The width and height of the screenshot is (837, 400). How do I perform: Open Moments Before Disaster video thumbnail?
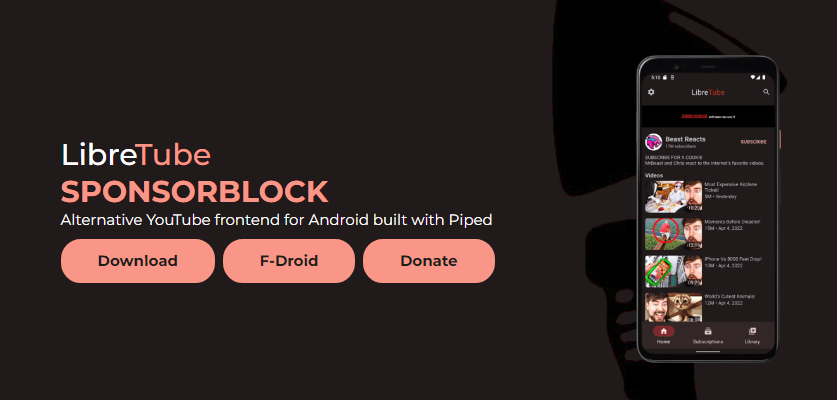pyautogui.click(x=673, y=234)
